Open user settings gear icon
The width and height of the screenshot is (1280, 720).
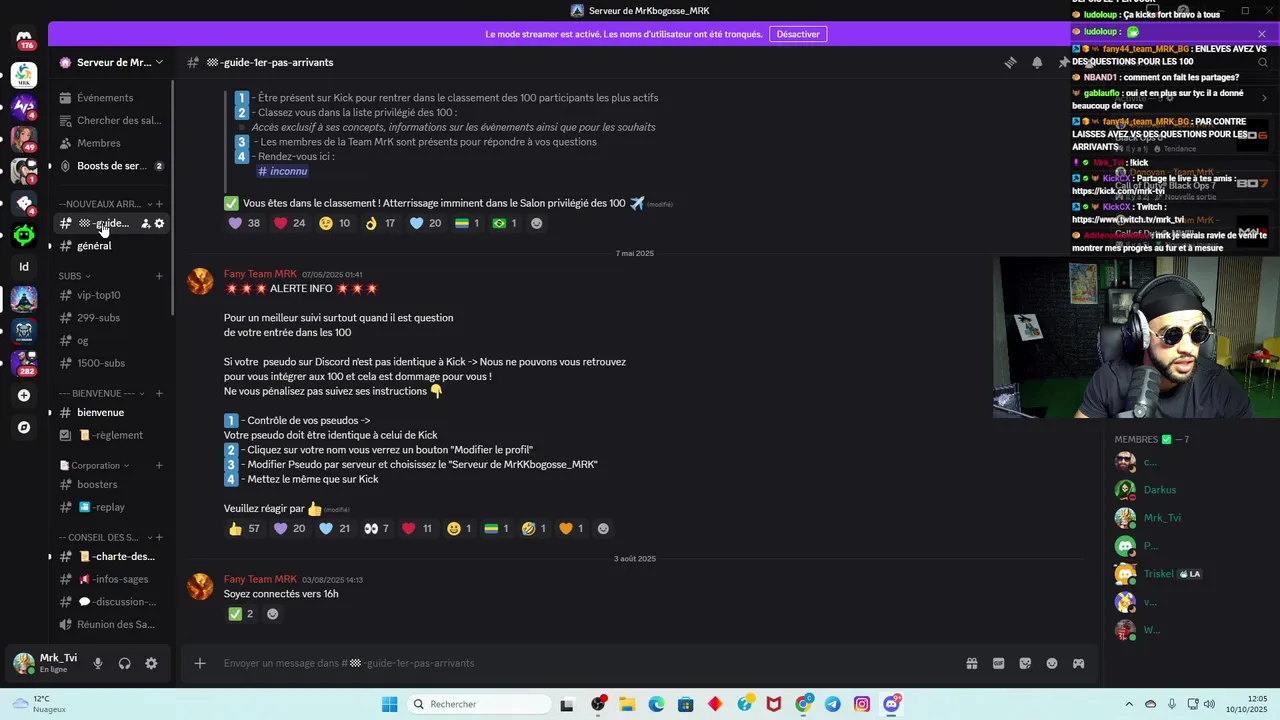point(151,663)
